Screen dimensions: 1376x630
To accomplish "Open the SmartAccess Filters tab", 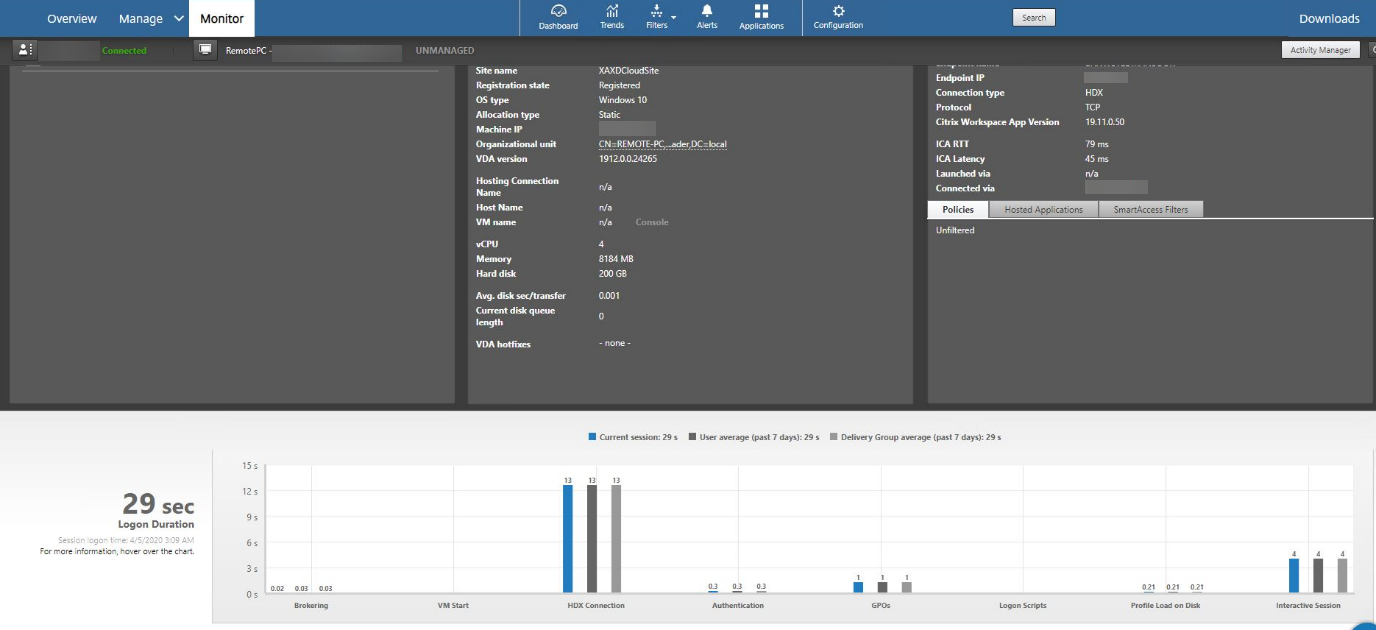I will click(1150, 210).
